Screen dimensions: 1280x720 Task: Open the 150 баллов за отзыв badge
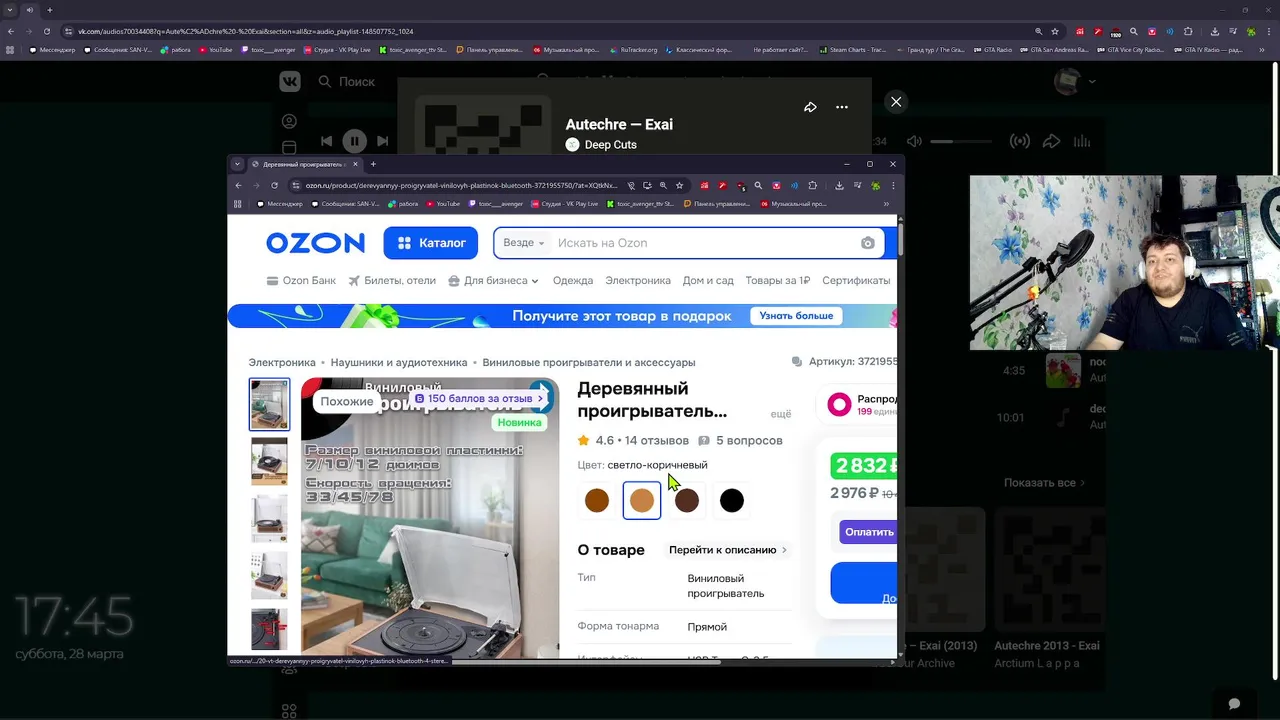coord(479,398)
